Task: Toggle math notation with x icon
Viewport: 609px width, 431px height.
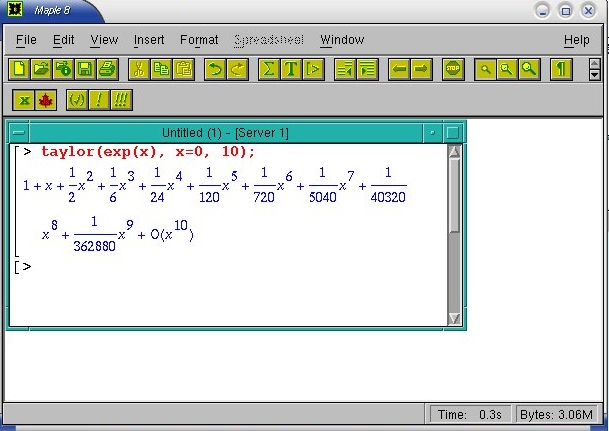Action: pyautogui.click(x=23, y=100)
